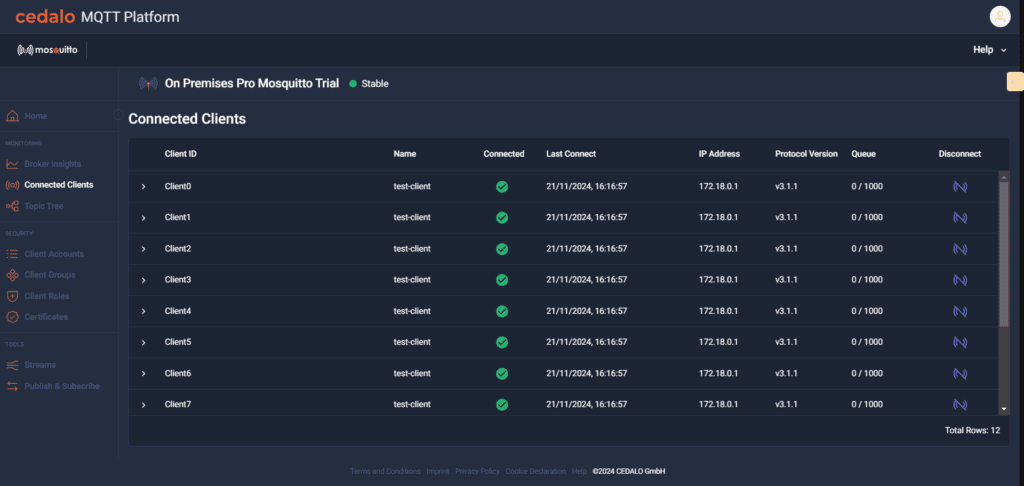
Task: Click the IP Address column header
Action: (x=719, y=154)
